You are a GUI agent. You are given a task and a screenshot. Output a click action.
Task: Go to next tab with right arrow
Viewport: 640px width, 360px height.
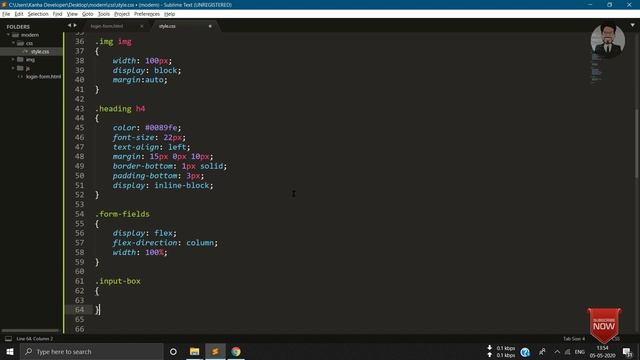(75, 25)
